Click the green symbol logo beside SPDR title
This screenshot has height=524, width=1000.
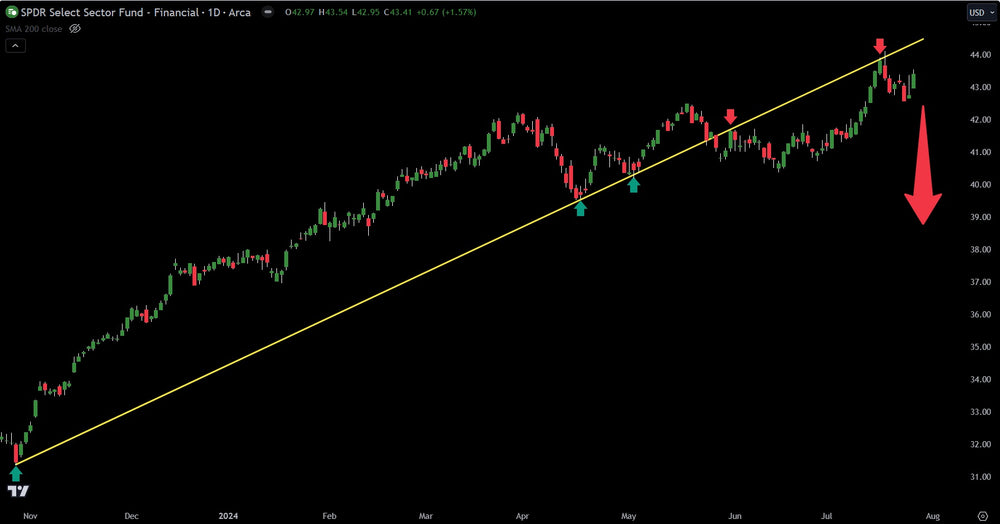click(x=11, y=13)
